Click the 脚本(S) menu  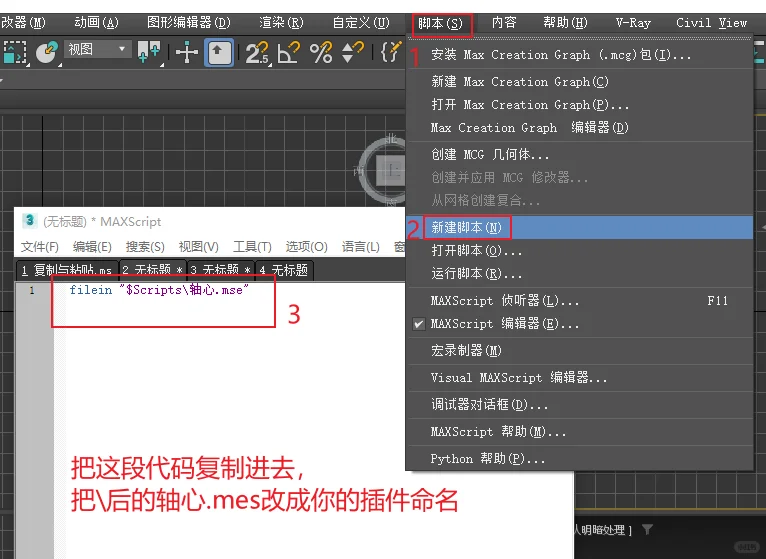pyautogui.click(x=442, y=23)
